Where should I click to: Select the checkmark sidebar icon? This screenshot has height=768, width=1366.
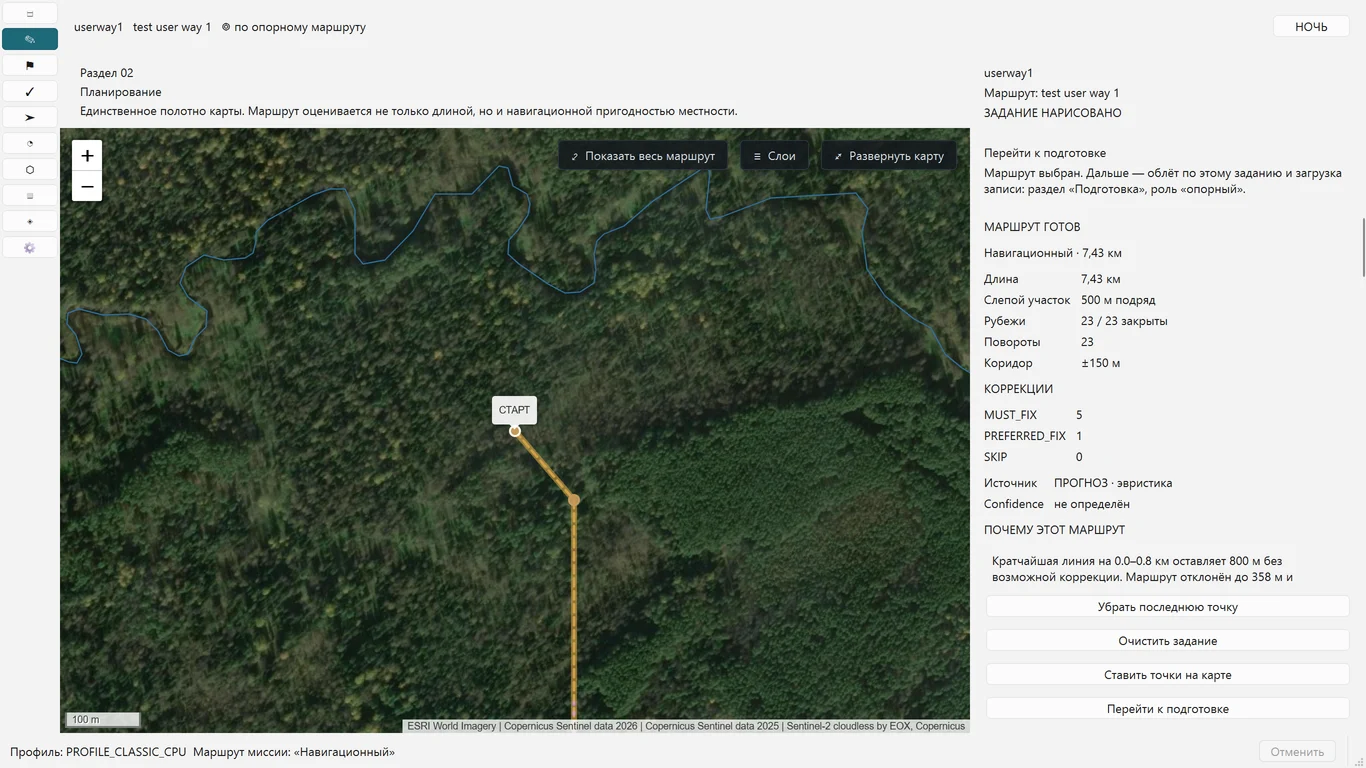30,91
